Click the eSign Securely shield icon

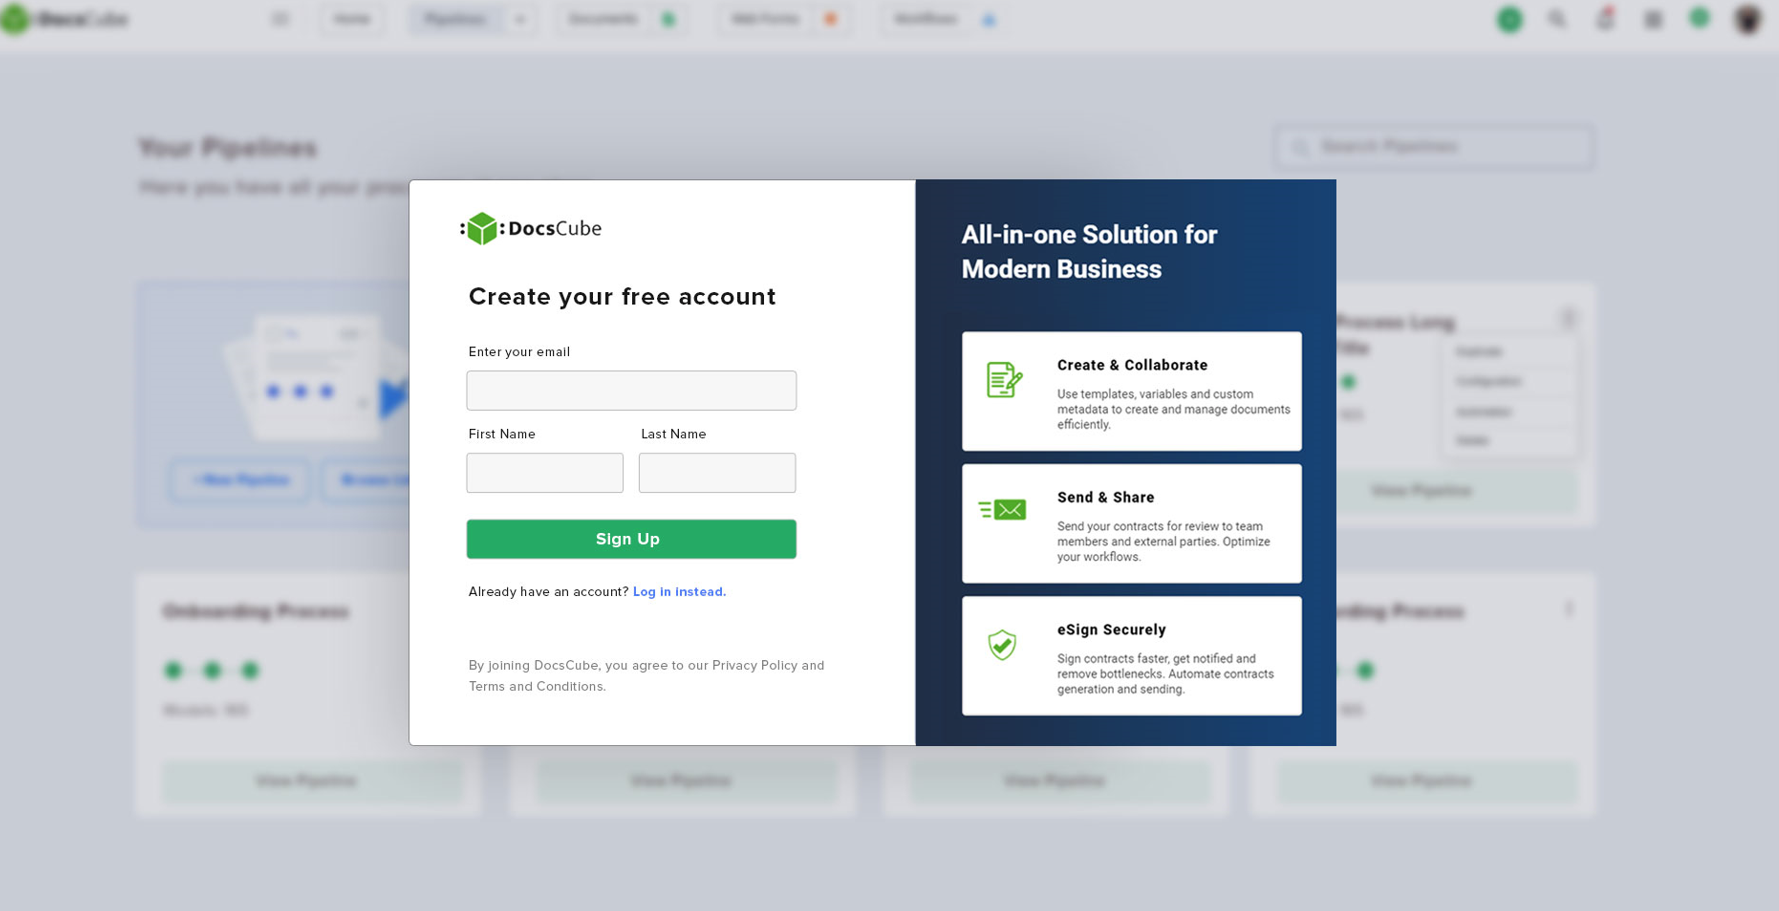tap(1002, 645)
